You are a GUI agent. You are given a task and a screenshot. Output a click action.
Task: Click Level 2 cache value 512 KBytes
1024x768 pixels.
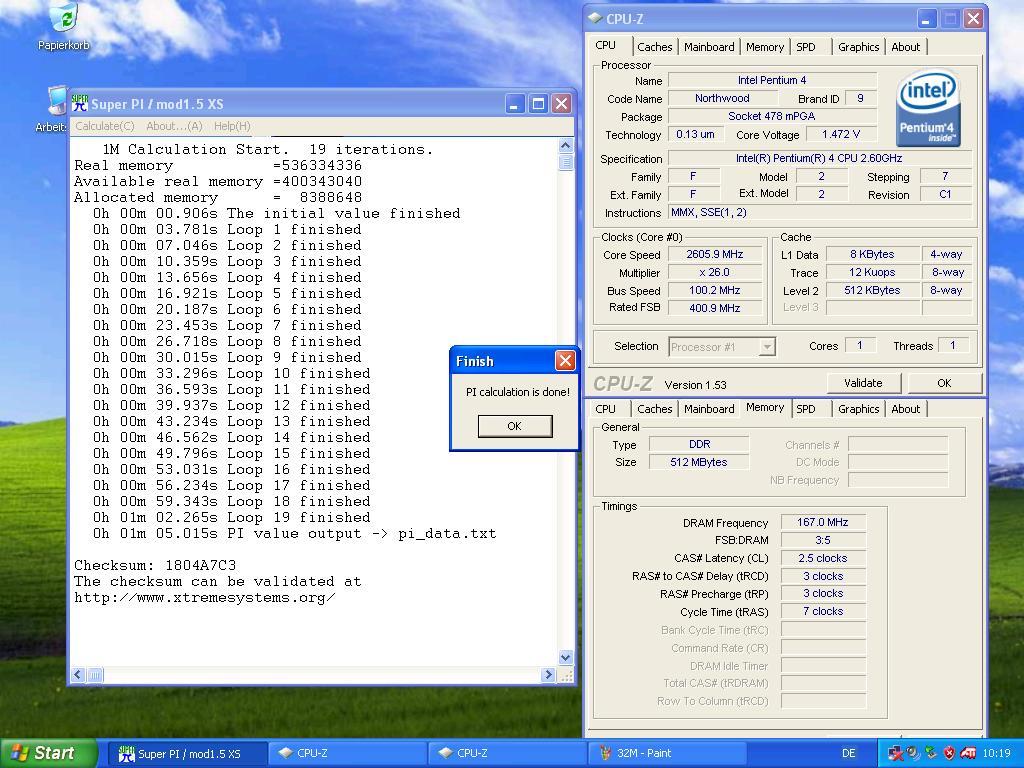coord(872,290)
